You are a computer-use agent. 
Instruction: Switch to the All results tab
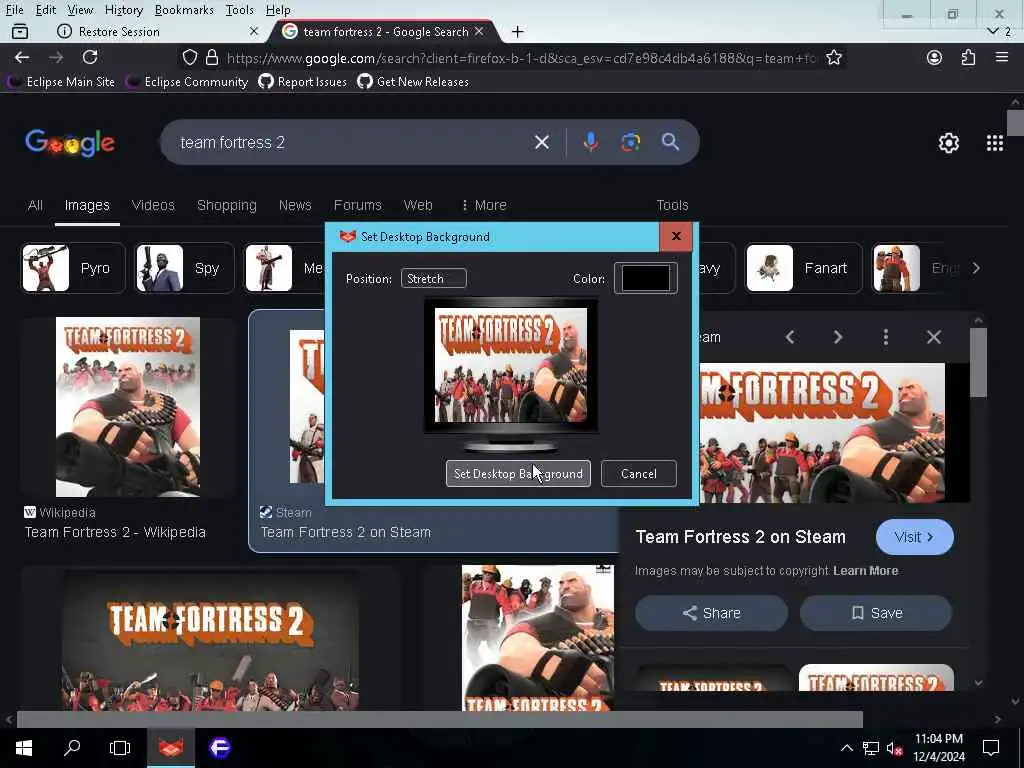coord(35,205)
